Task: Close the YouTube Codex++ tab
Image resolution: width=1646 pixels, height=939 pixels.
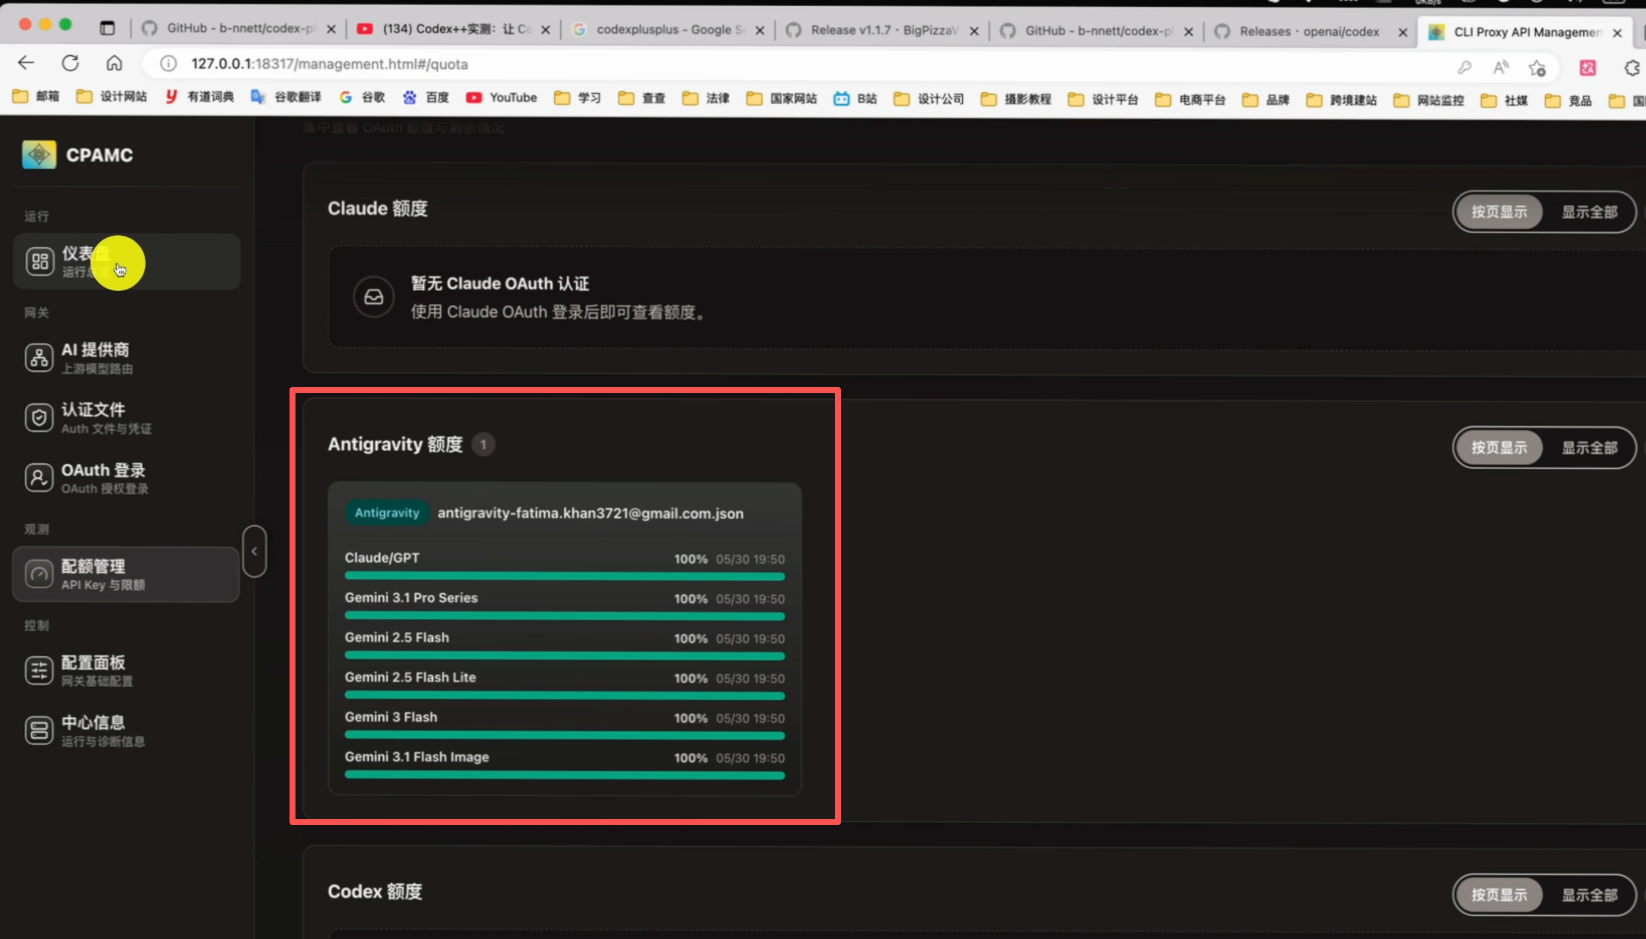Action: coord(545,30)
